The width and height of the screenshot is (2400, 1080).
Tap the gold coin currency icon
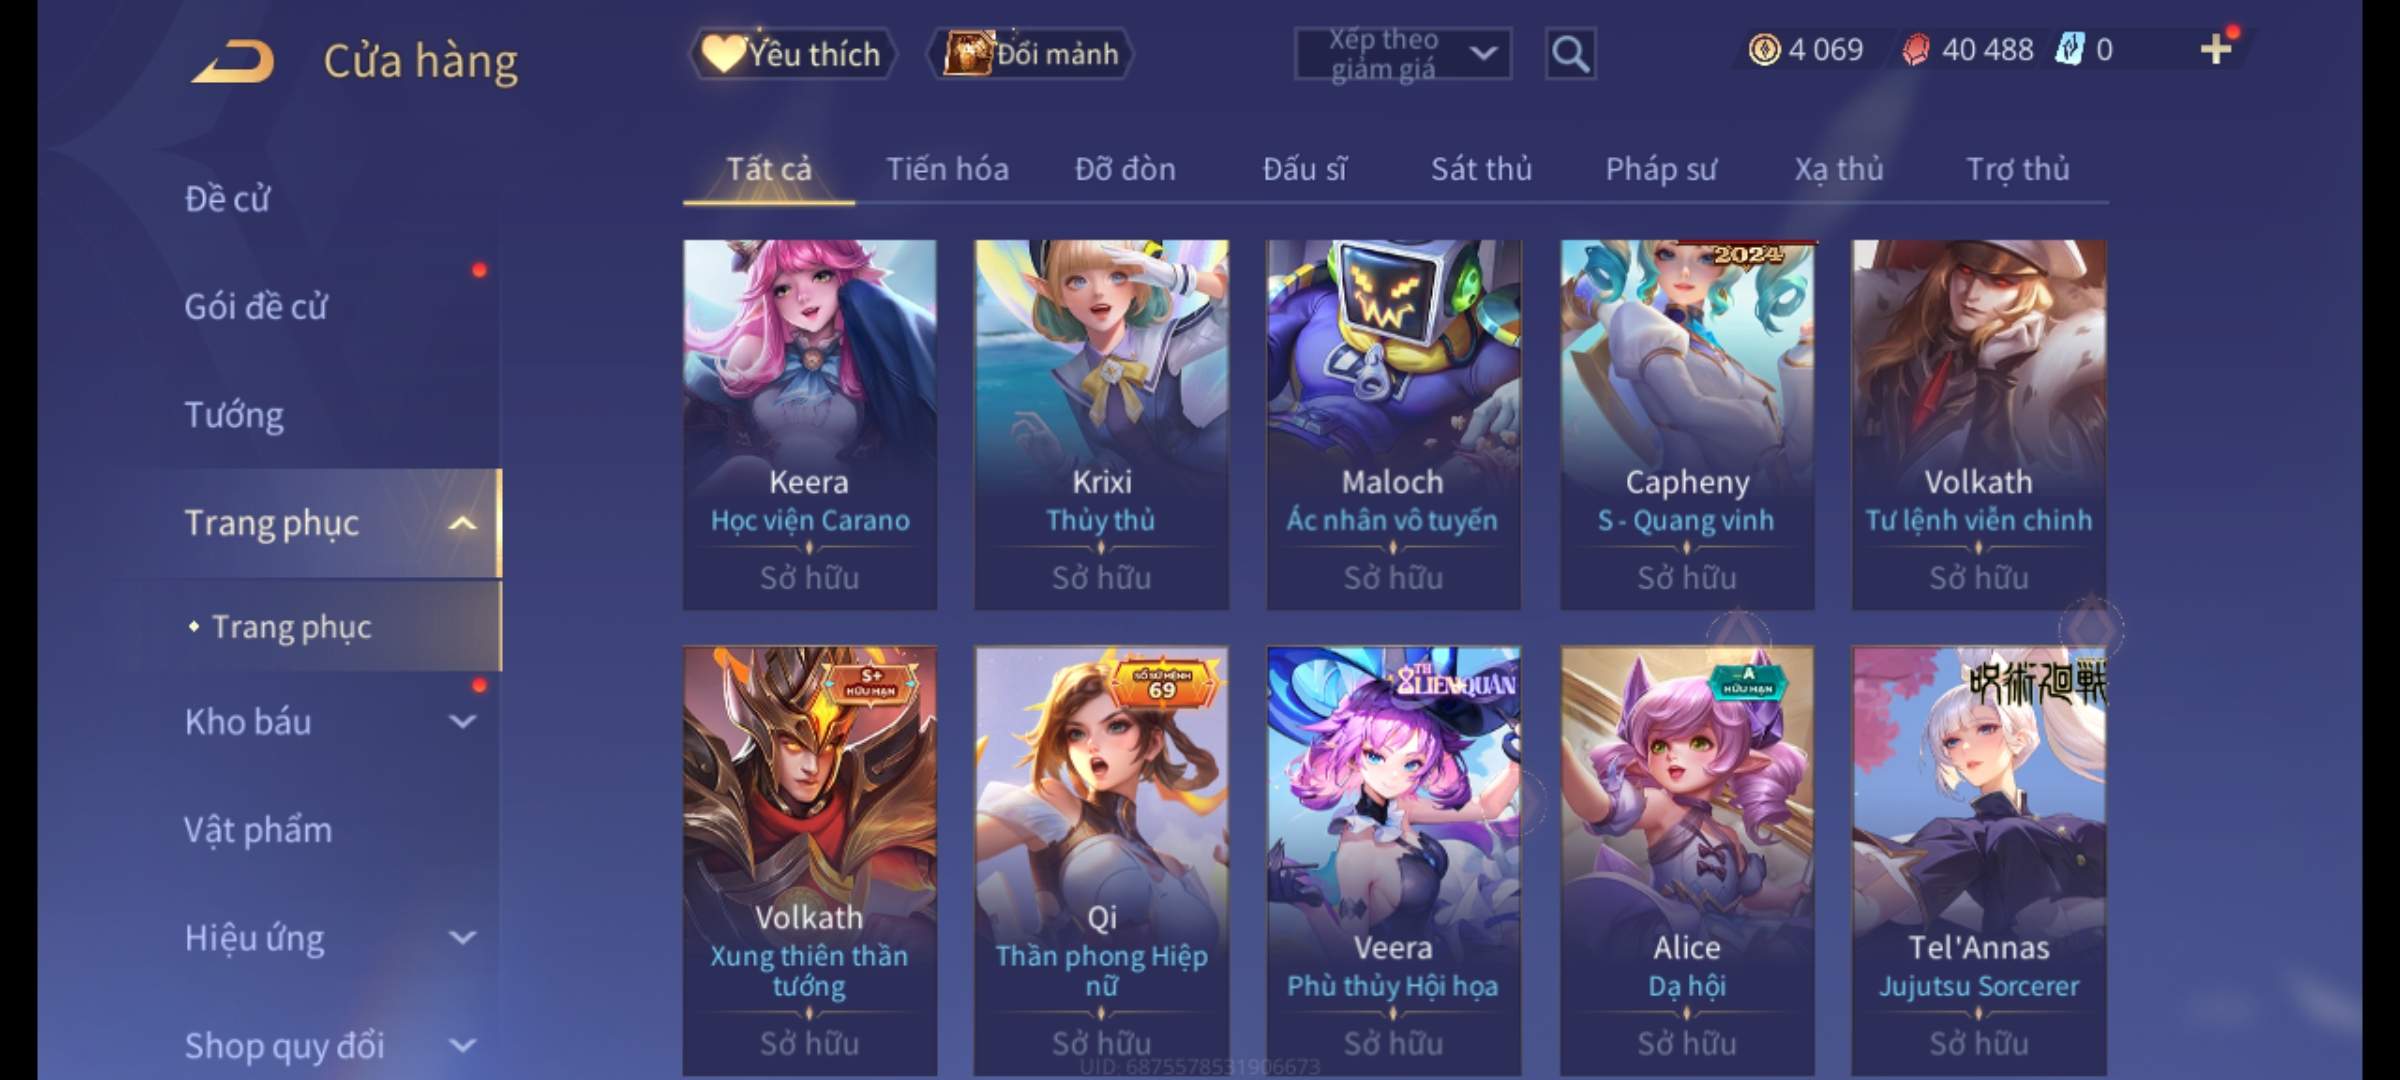[1764, 49]
